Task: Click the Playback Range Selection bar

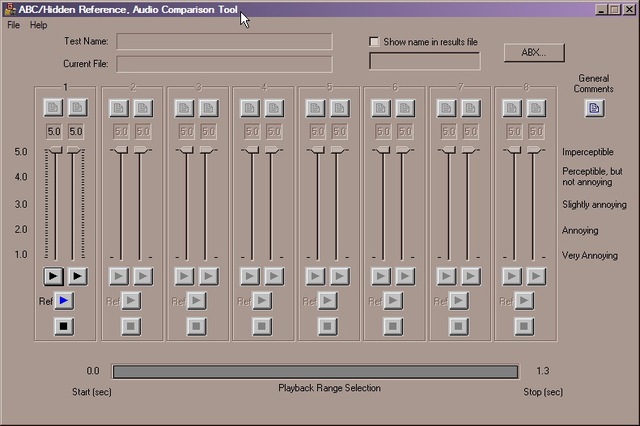Action: tap(315, 371)
